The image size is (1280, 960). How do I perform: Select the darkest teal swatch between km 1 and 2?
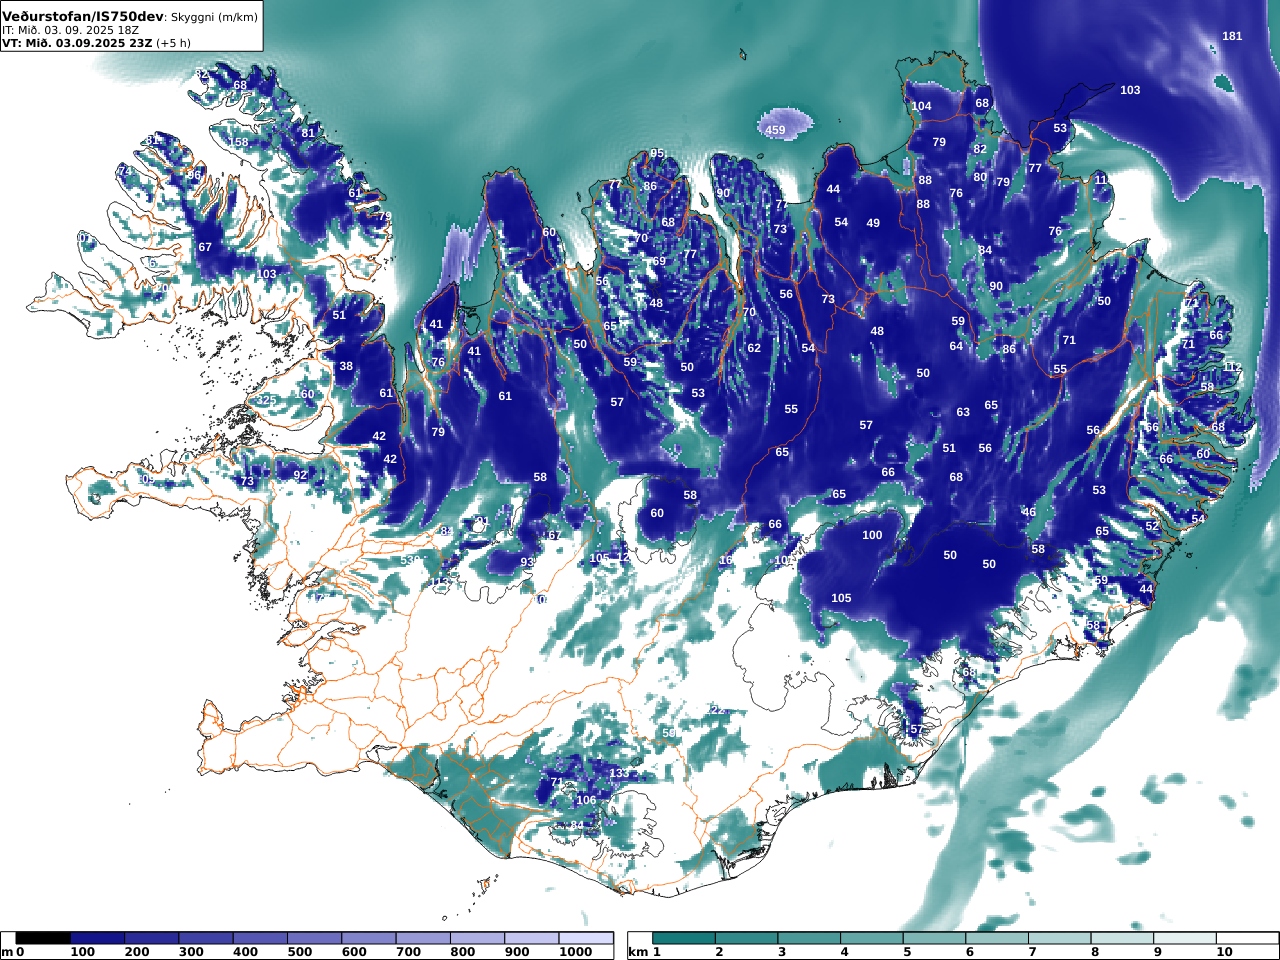[x=684, y=938]
